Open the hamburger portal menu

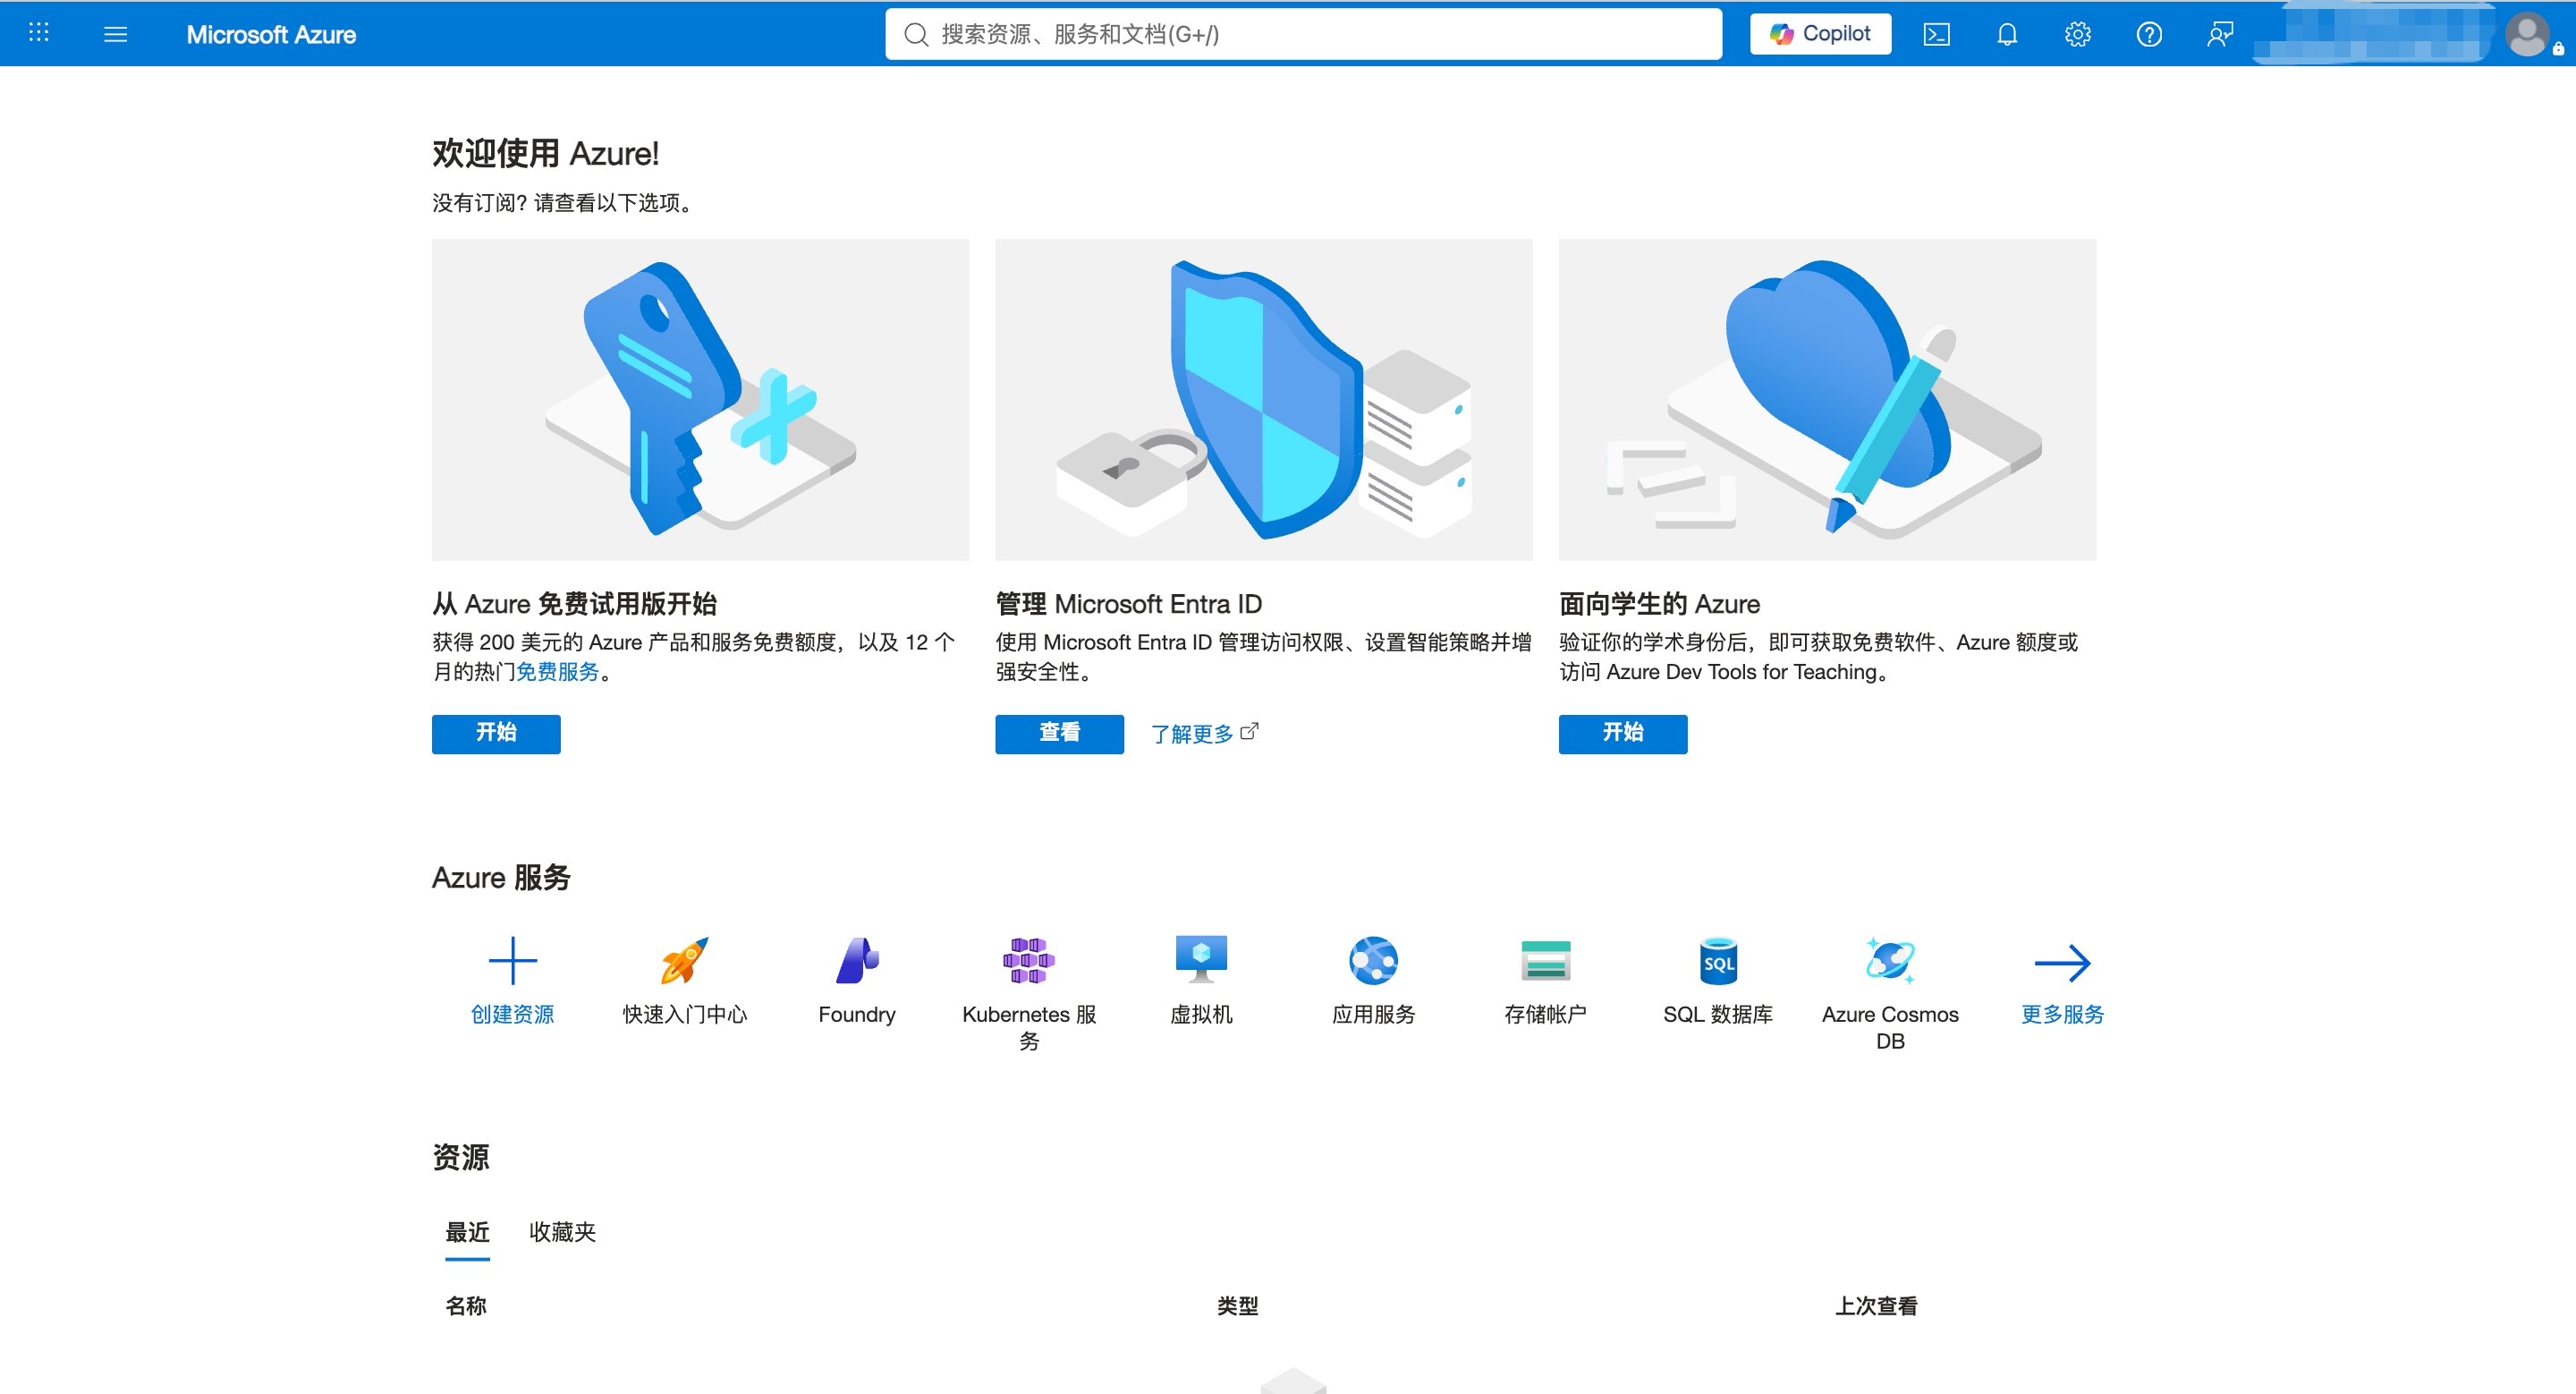coord(115,34)
